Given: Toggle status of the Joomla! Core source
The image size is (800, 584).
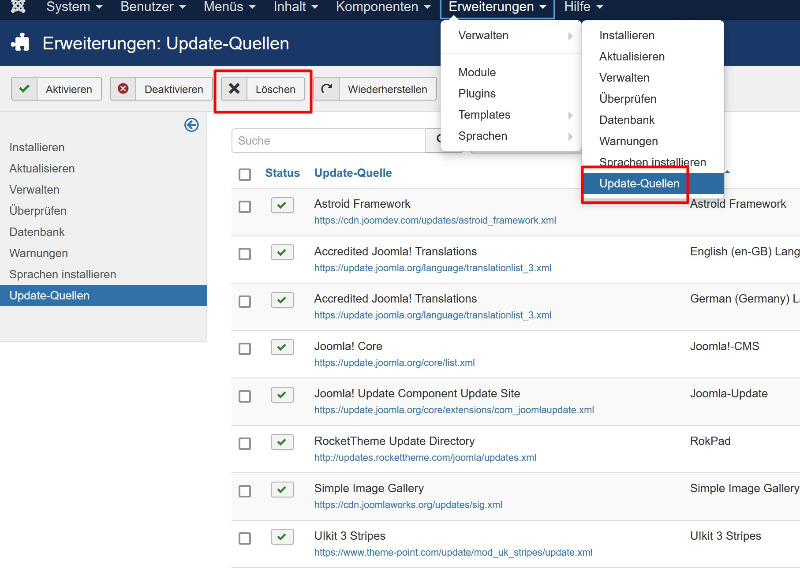Looking at the screenshot, I should [x=282, y=348].
